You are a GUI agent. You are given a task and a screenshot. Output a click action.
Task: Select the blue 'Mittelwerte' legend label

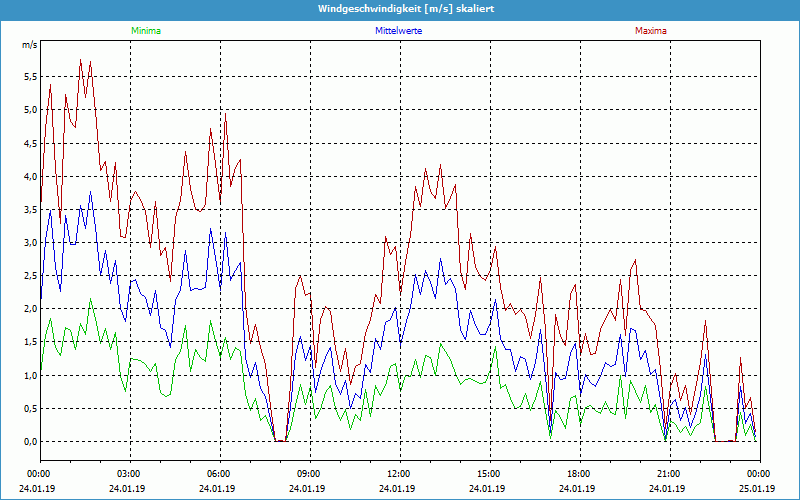click(x=398, y=31)
